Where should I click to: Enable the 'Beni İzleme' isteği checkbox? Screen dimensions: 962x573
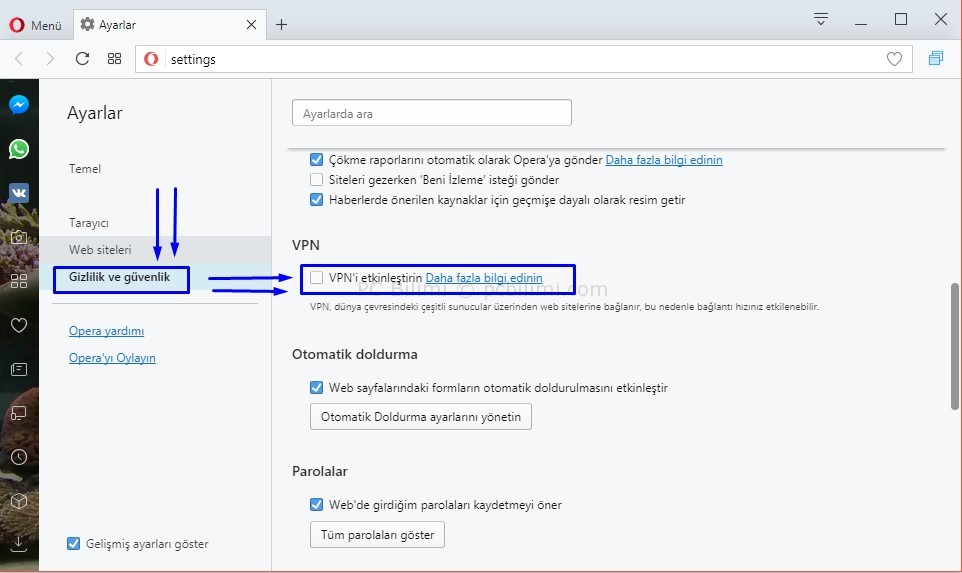tap(317, 180)
